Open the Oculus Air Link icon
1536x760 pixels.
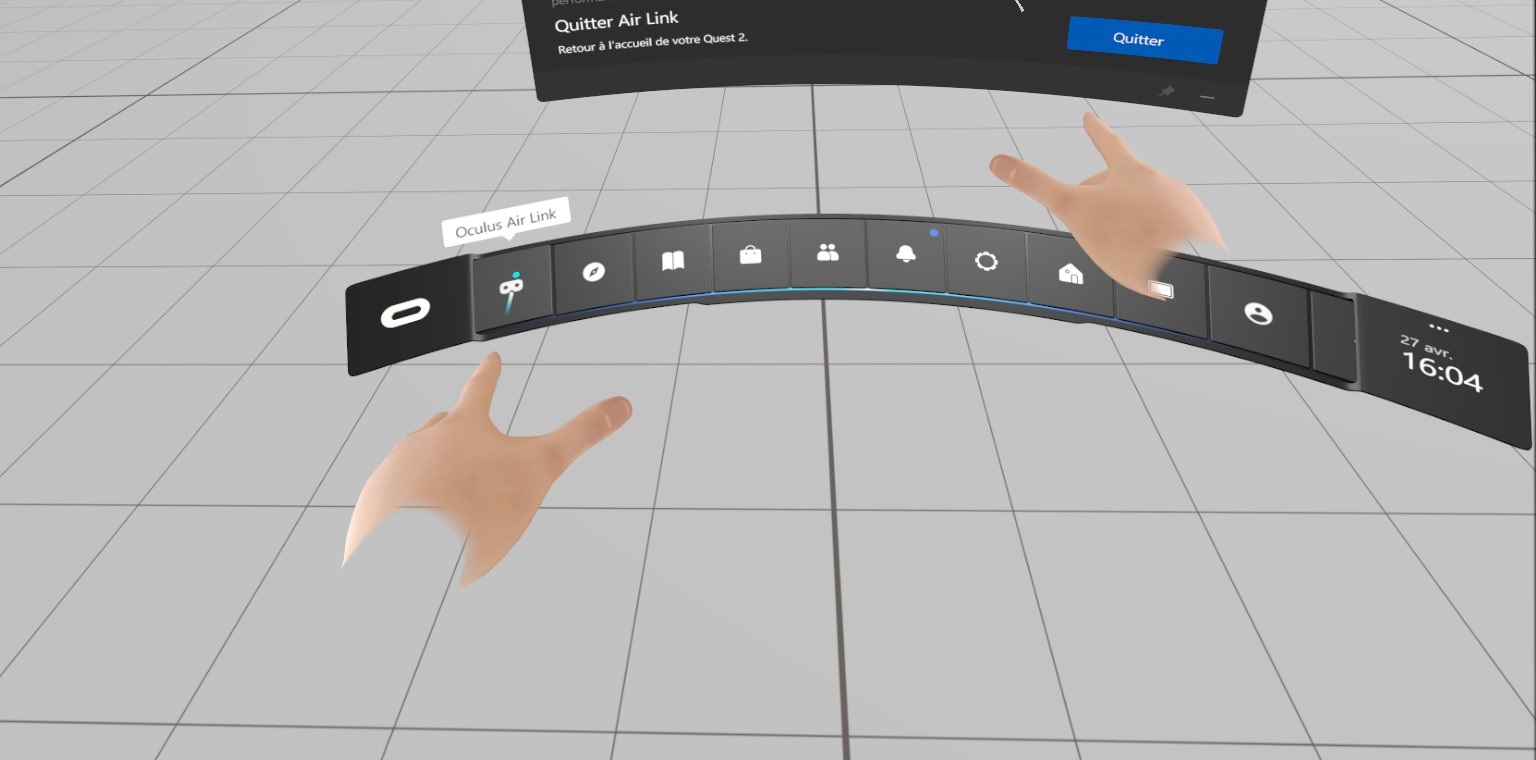pos(512,292)
